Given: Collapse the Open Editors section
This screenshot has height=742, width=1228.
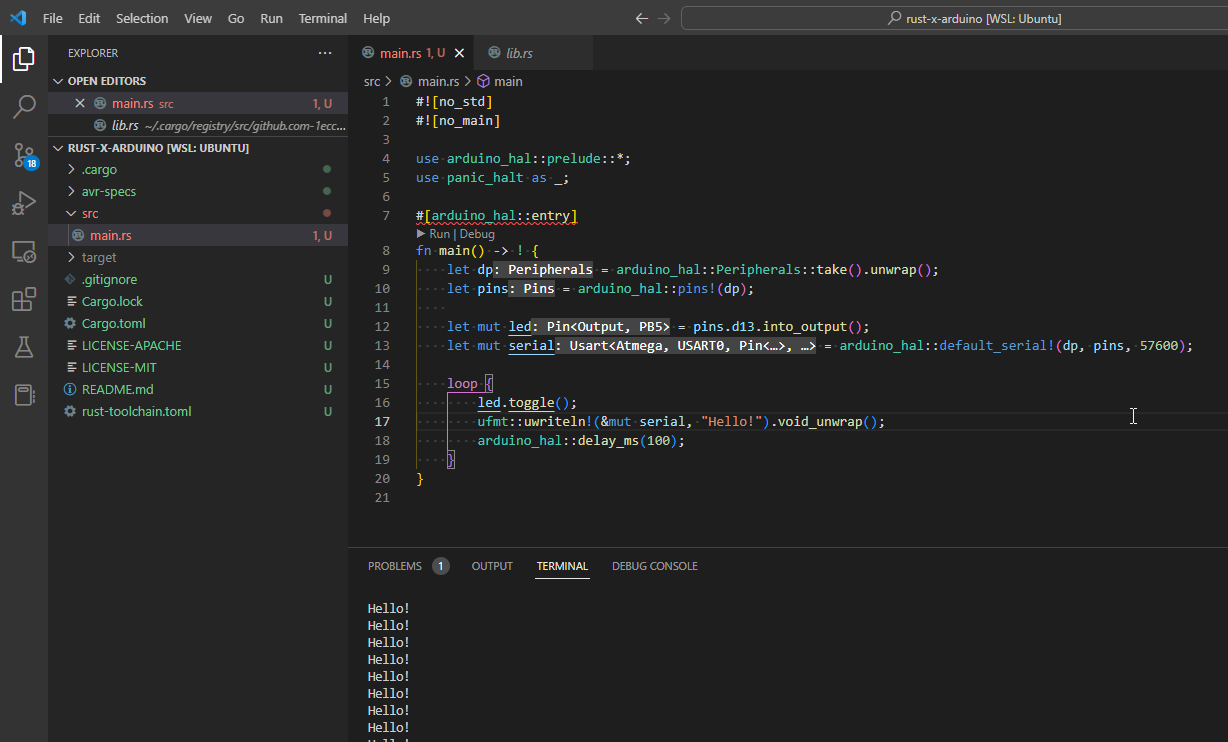Looking at the screenshot, I should point(106,81).
